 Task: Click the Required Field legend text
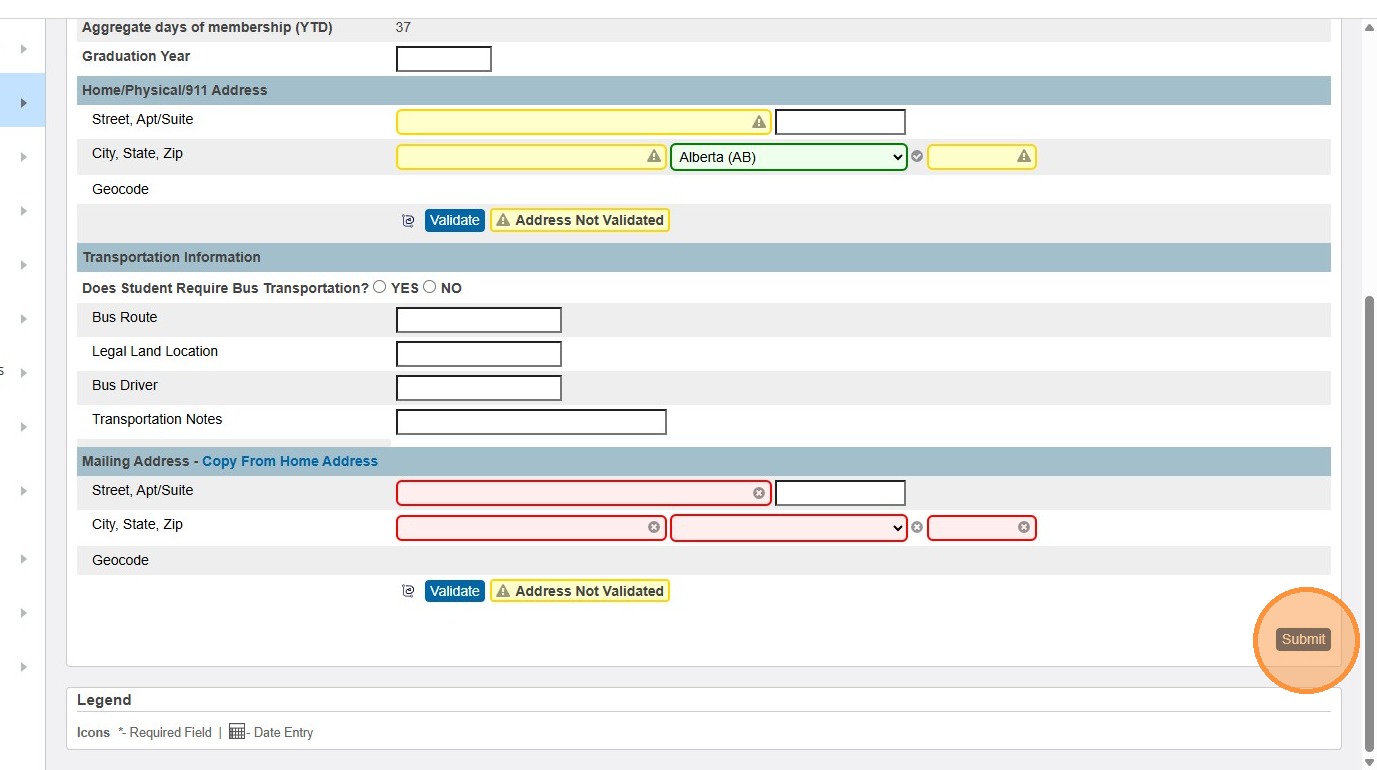coord(165,732)
